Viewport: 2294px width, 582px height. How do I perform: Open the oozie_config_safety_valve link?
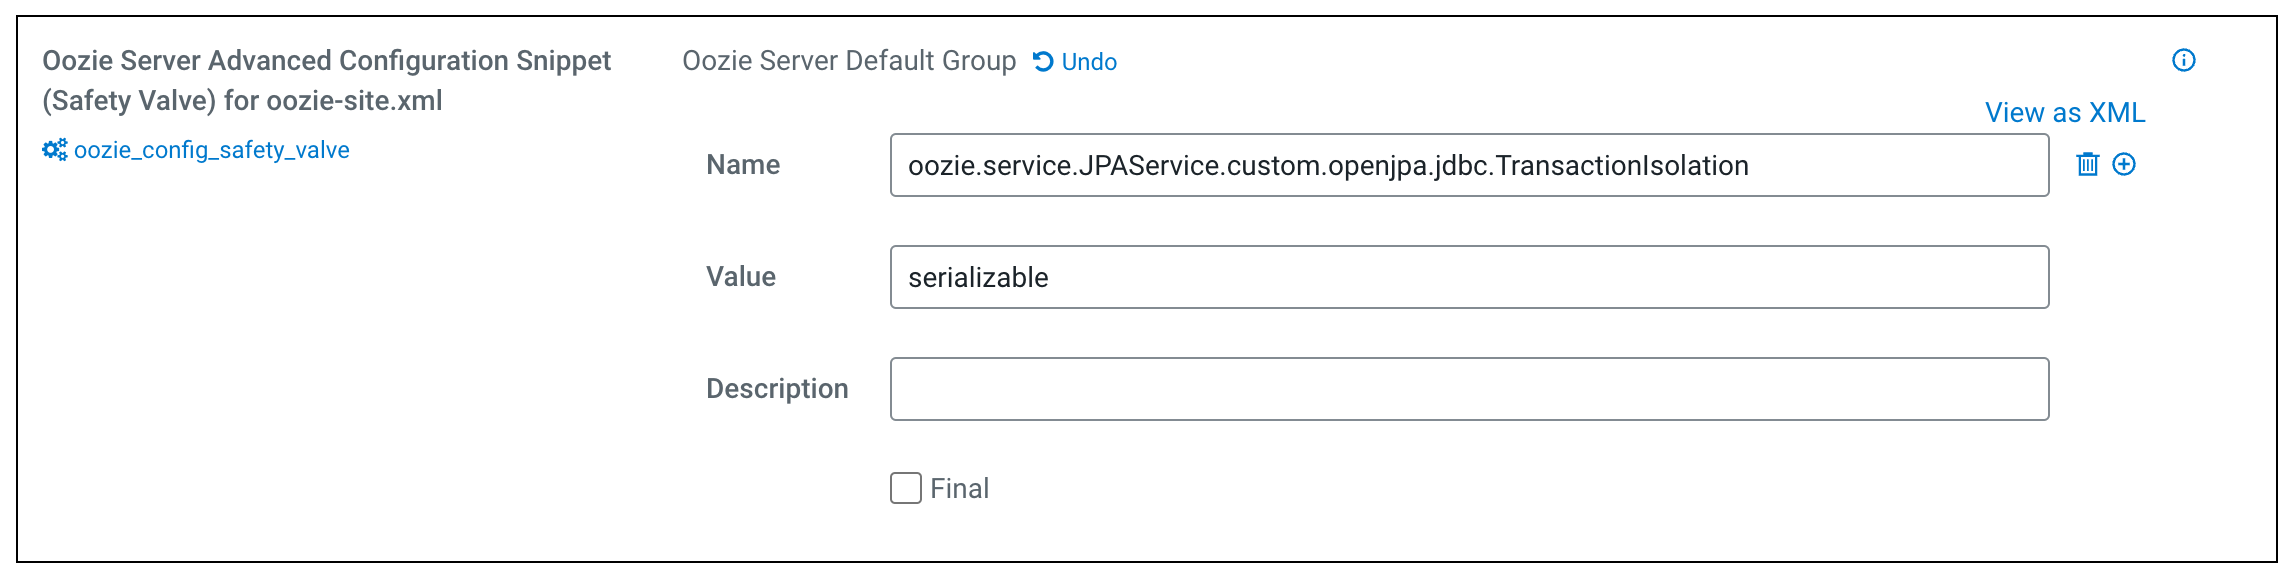pyautogui.click(x=212, y=150)
